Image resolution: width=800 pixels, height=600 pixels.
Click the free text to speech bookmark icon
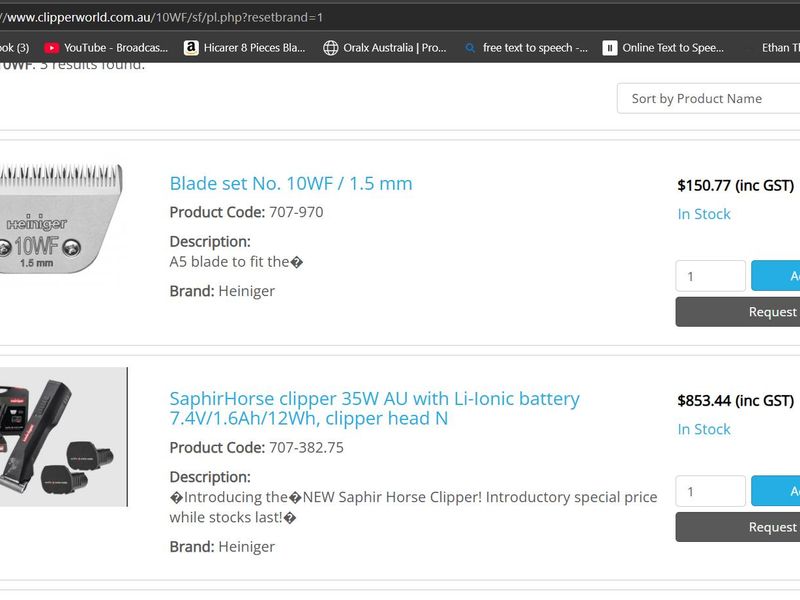click(471, 47)
